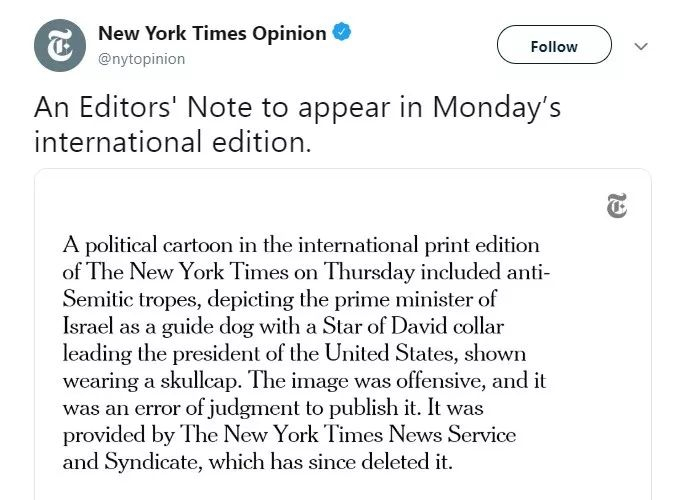Image resolution: width=677 pixels, height=500 pixels.
Task: Open the @nytopinion handle
Action: pyautogui.click(x=141, y=59)
